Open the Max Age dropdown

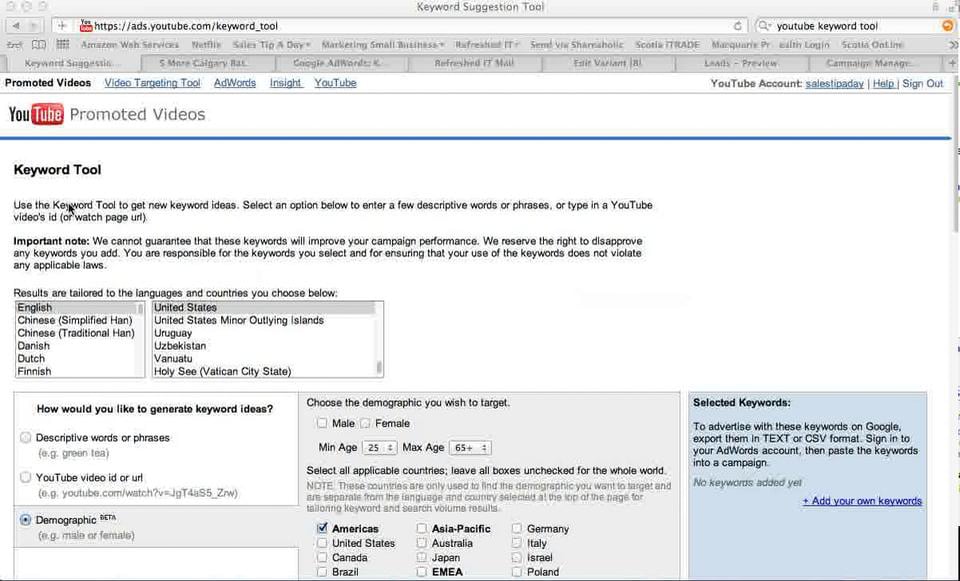[470, 448]
